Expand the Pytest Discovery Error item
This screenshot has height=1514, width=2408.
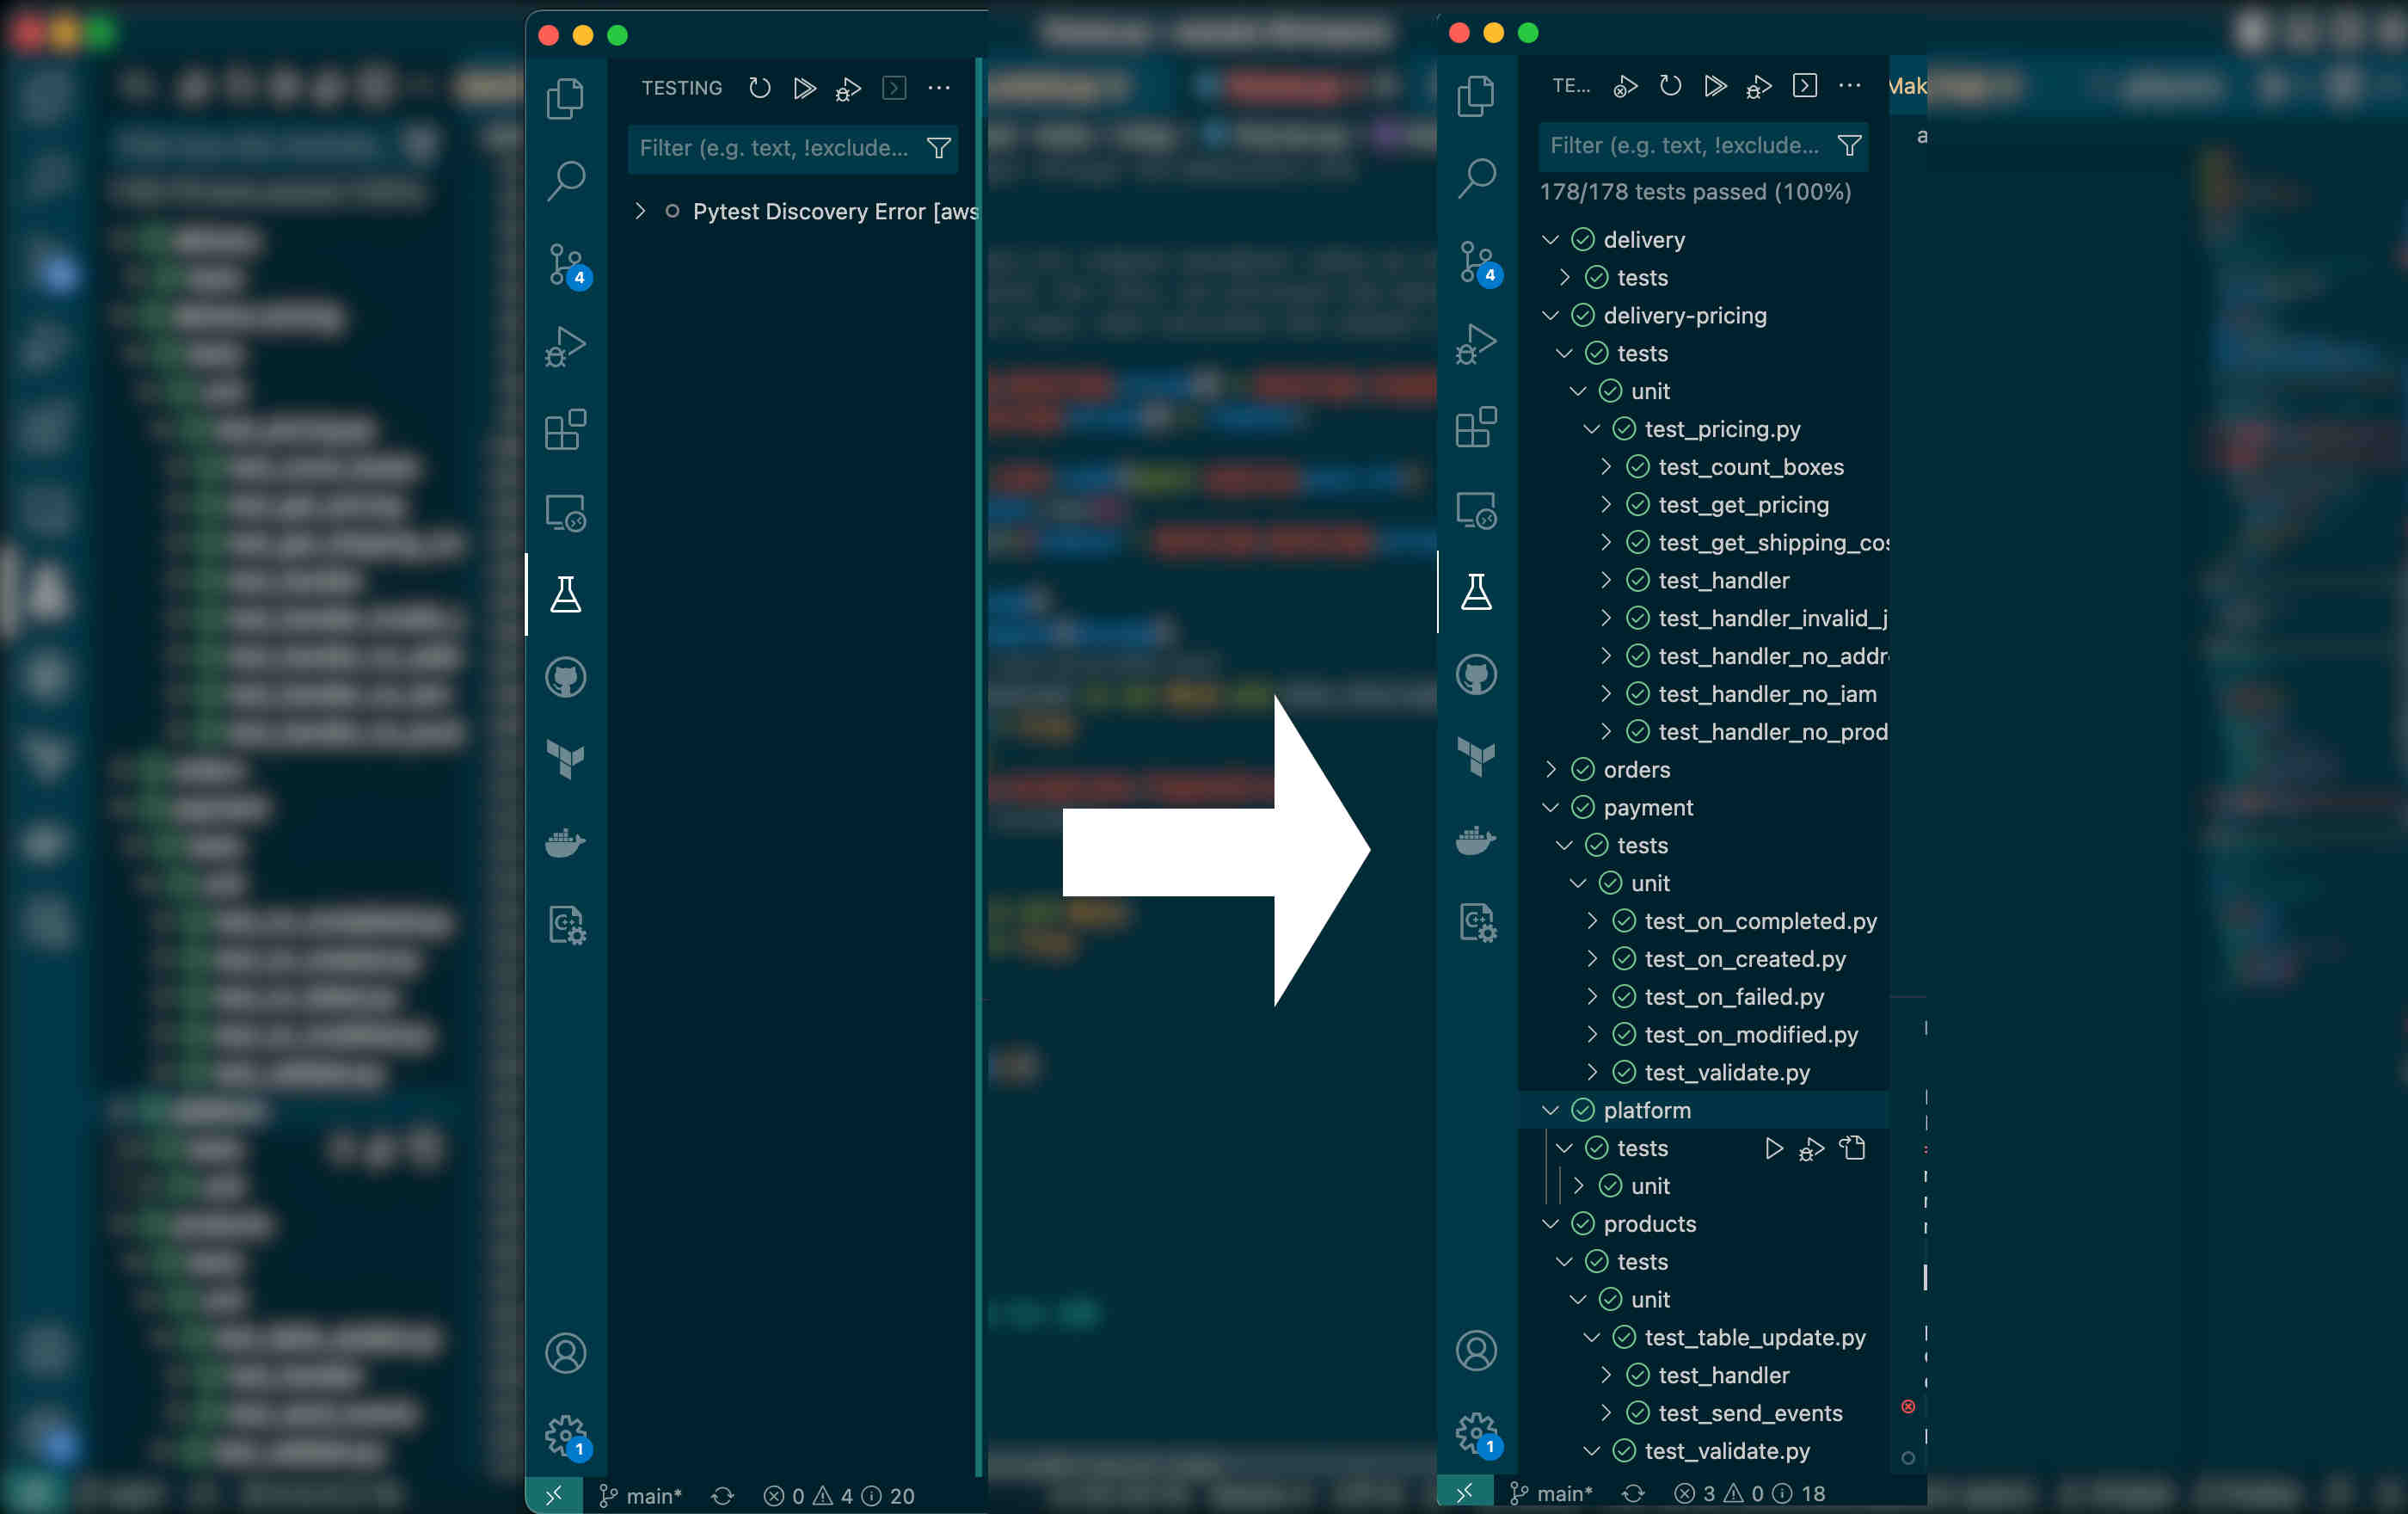640,211
